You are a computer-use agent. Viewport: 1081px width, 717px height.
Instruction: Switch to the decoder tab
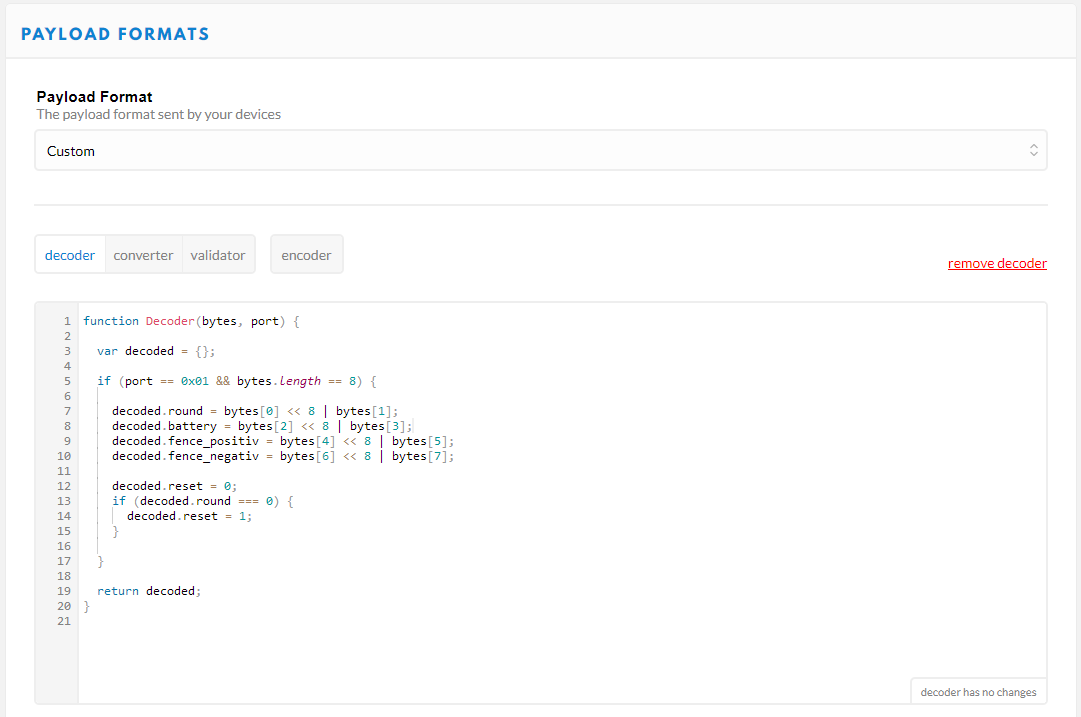(x=70, y=255)
